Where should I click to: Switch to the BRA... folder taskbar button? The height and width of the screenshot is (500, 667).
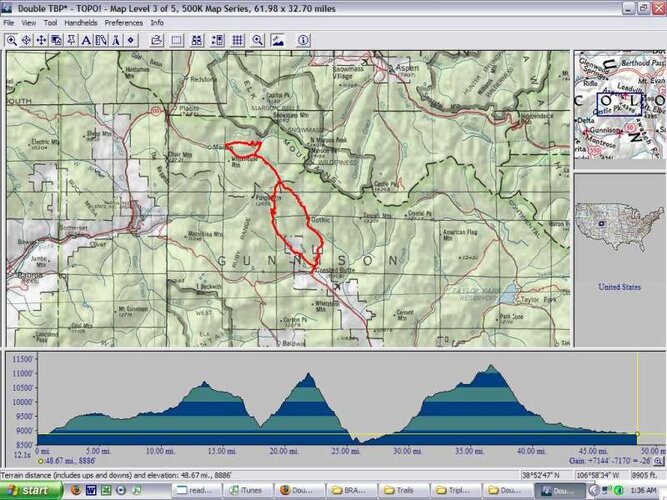pos(351,491)
